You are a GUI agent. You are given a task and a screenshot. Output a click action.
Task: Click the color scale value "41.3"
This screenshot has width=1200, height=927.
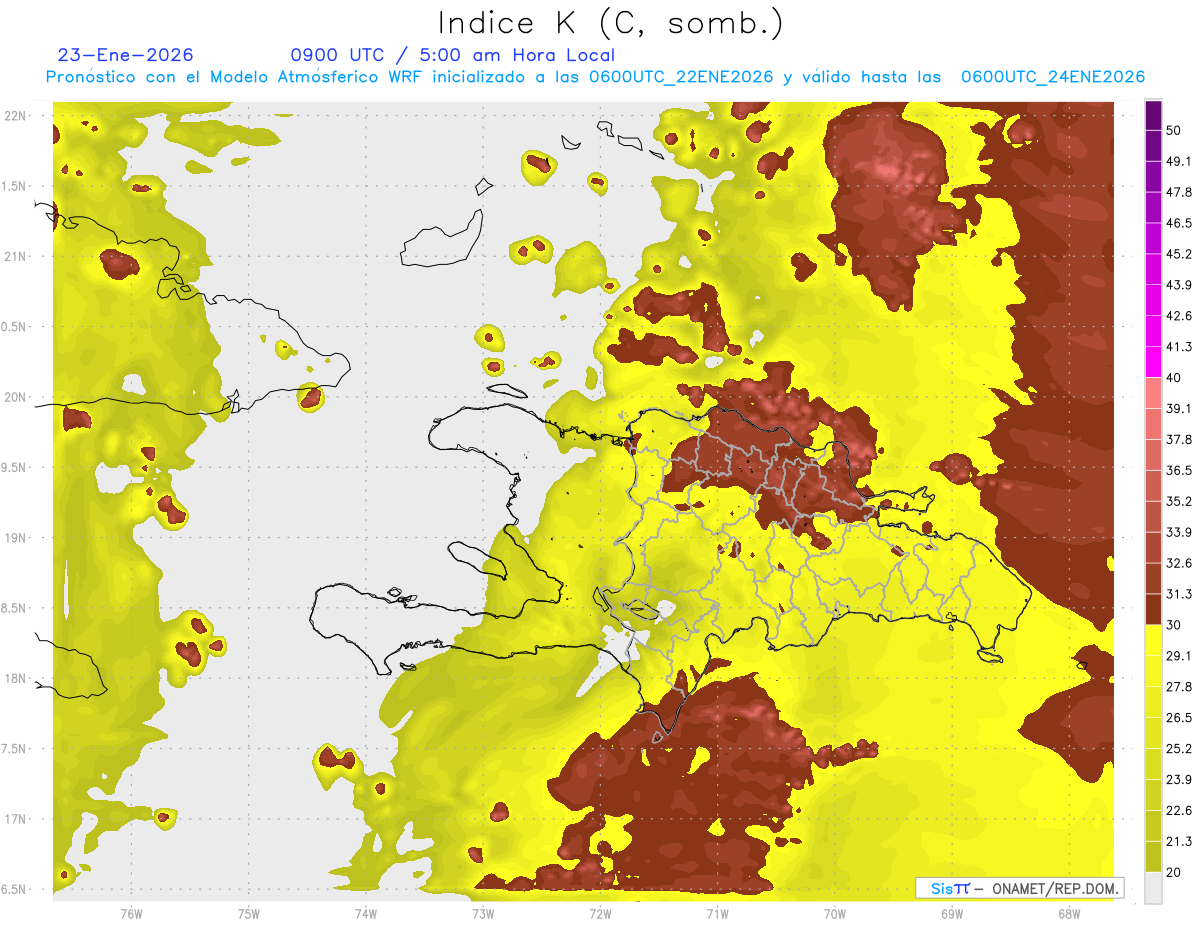pos(1179,347)
